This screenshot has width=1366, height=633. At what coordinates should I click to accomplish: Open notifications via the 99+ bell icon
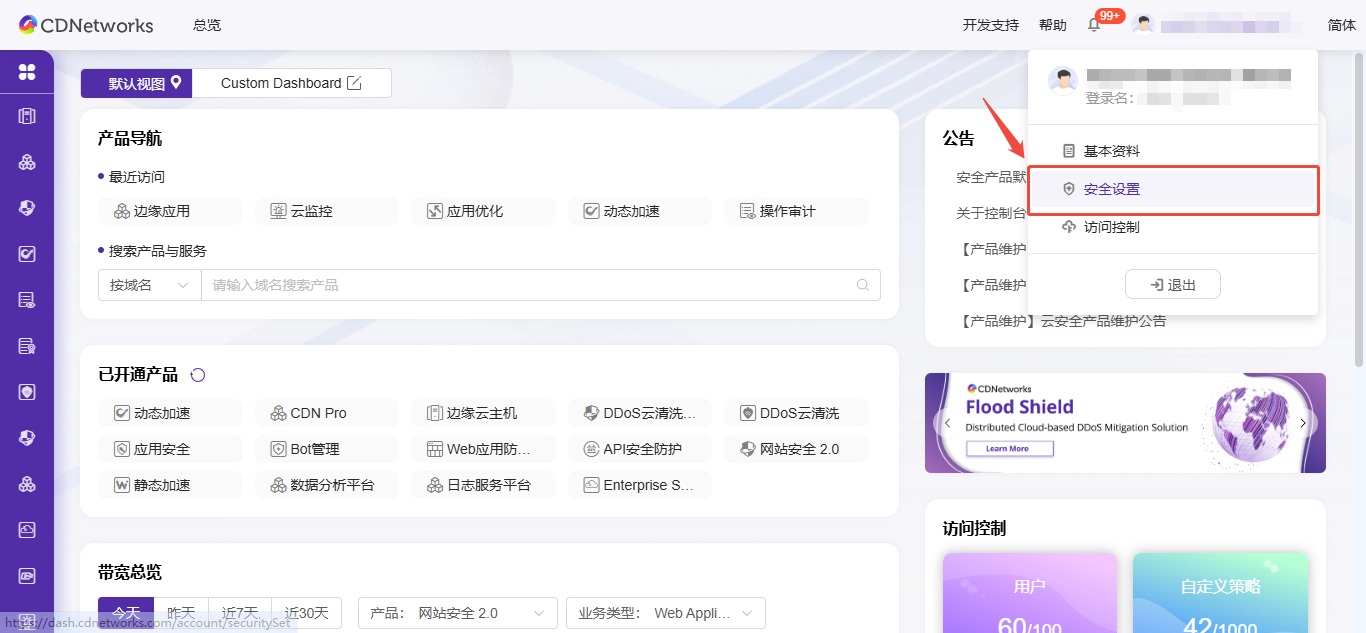(x=1093, y=24)
